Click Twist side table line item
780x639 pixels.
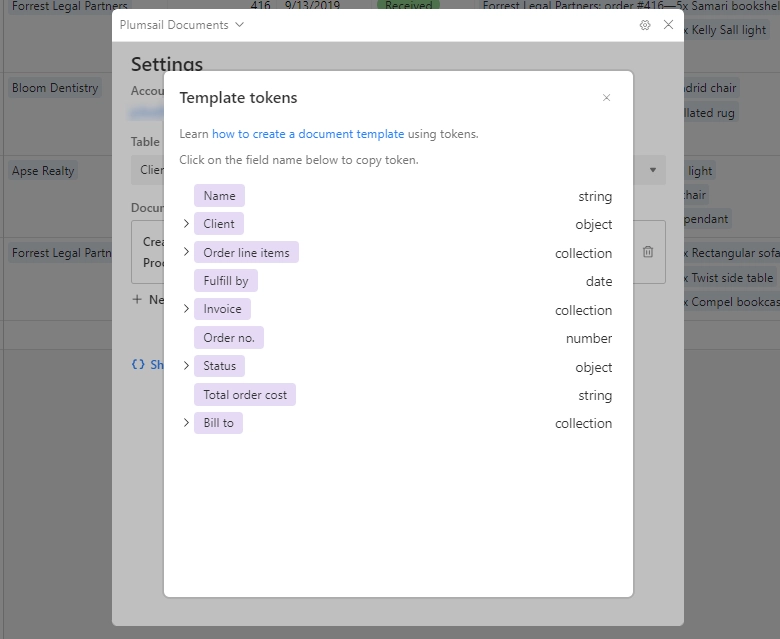point(729,277)
